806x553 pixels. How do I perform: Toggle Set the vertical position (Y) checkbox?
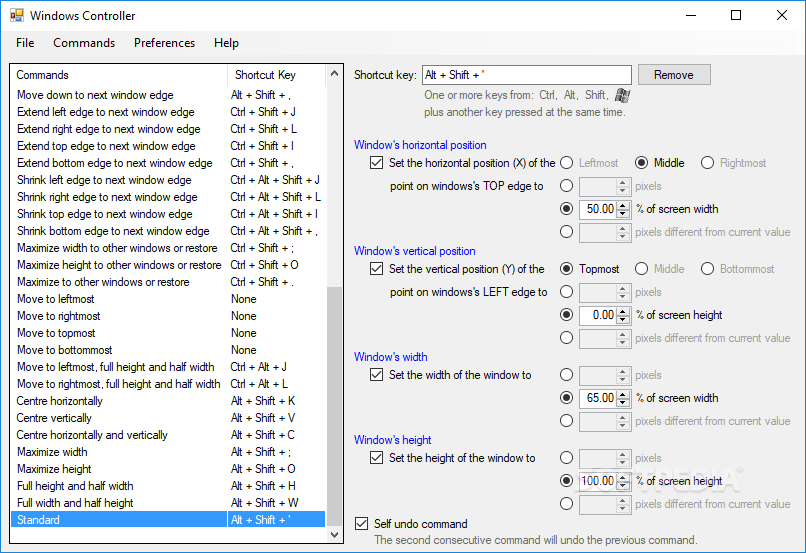coord(376,269)
